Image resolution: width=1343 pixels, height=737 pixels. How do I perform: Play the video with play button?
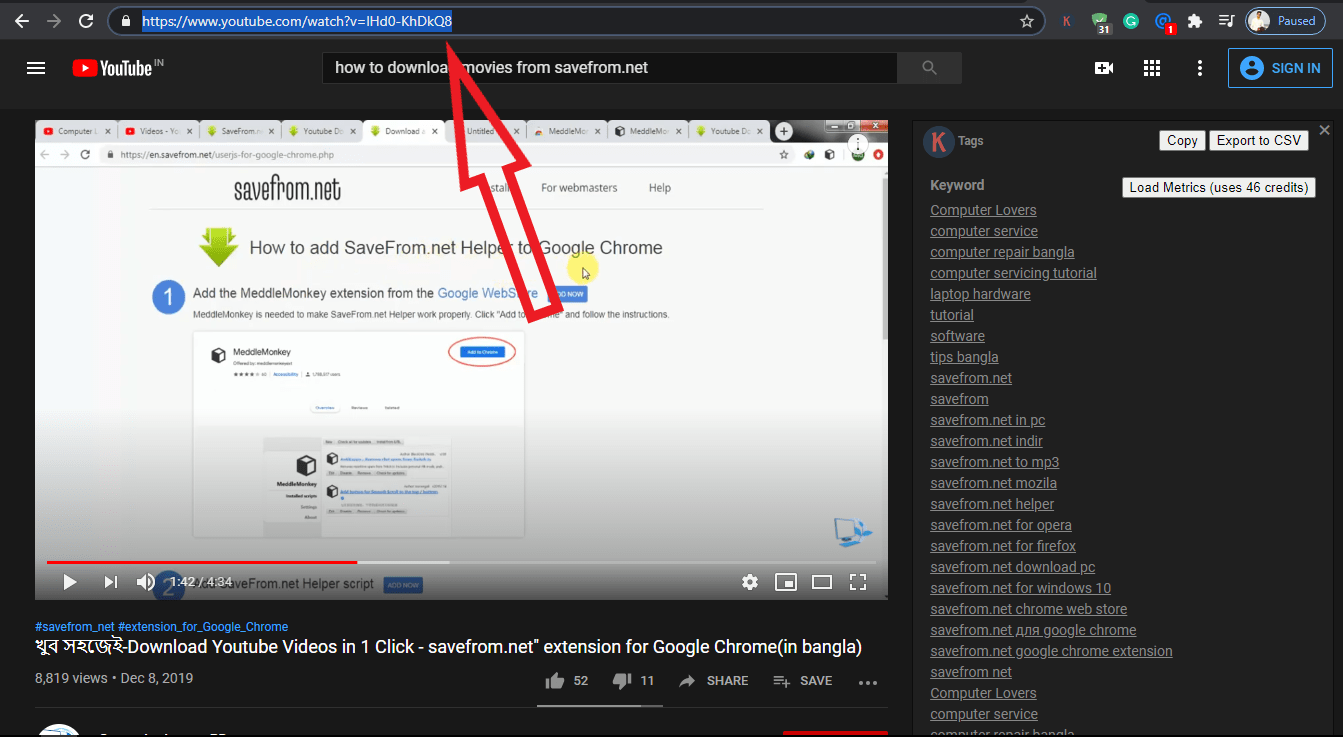pos(69,582)
